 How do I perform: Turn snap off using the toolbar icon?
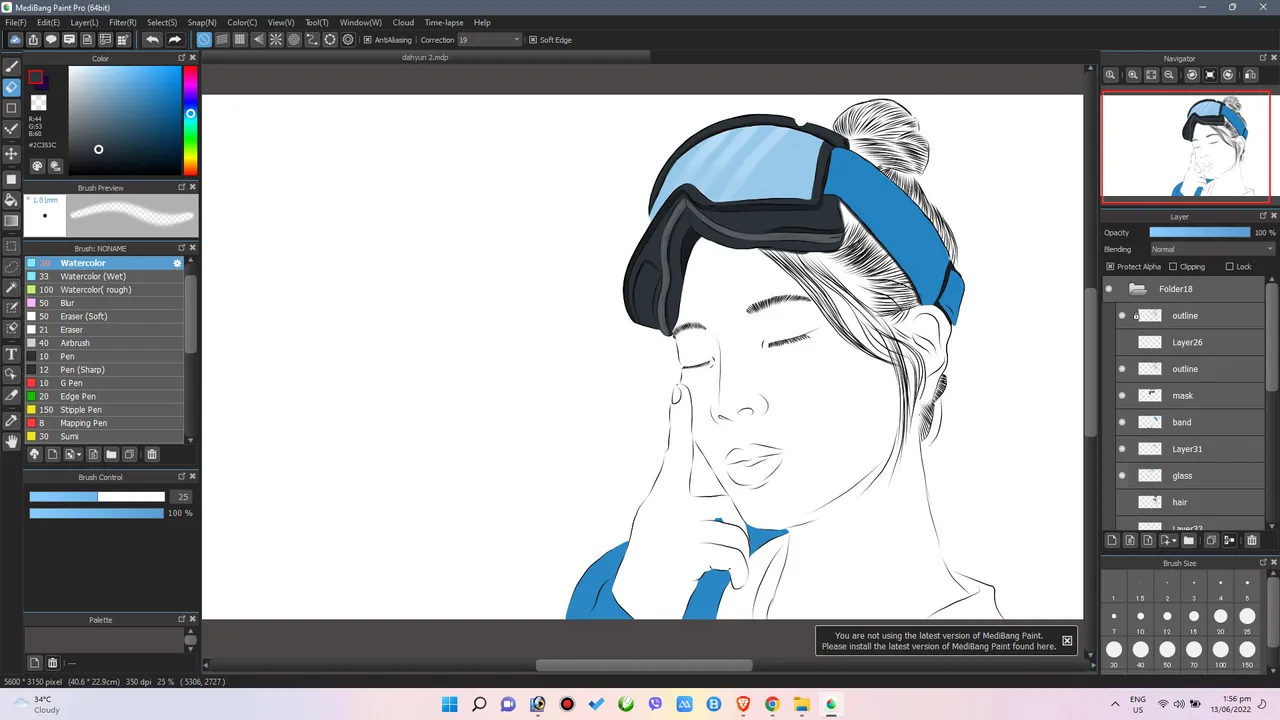pyautogui.click(x=204, y=40)
